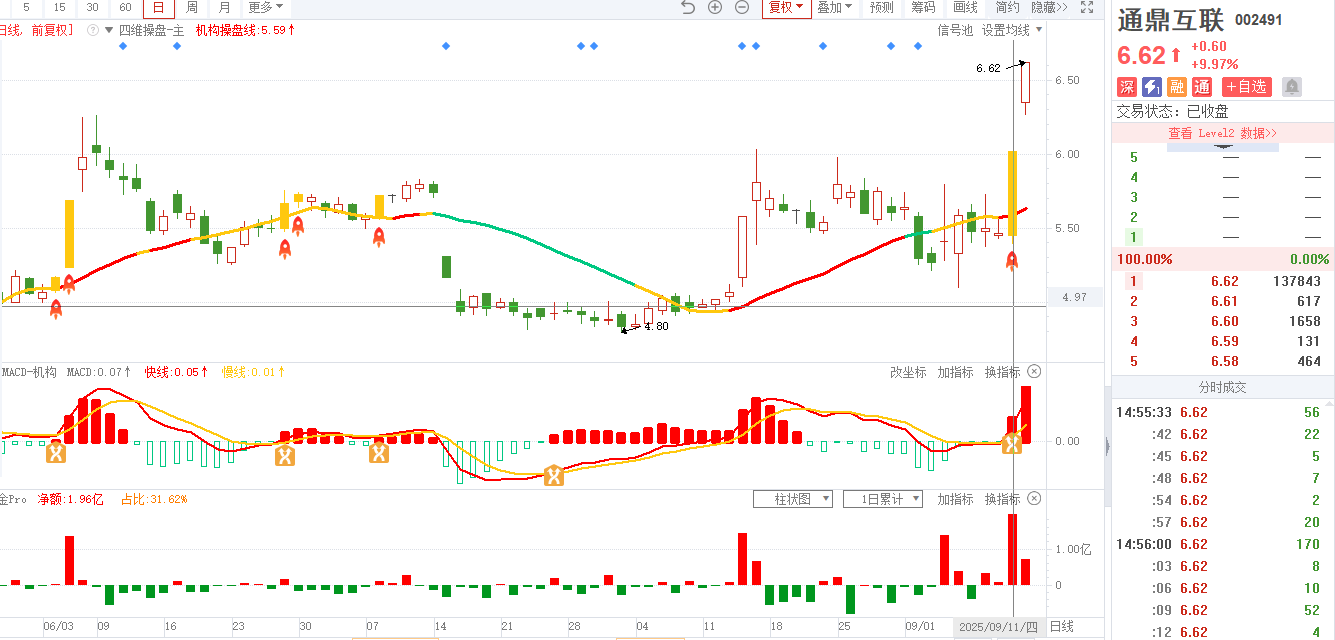Click 换指标 in the MACD panel
Image resolution: width=1335 pixels, height=640 pixels.
click(1002, 372)
